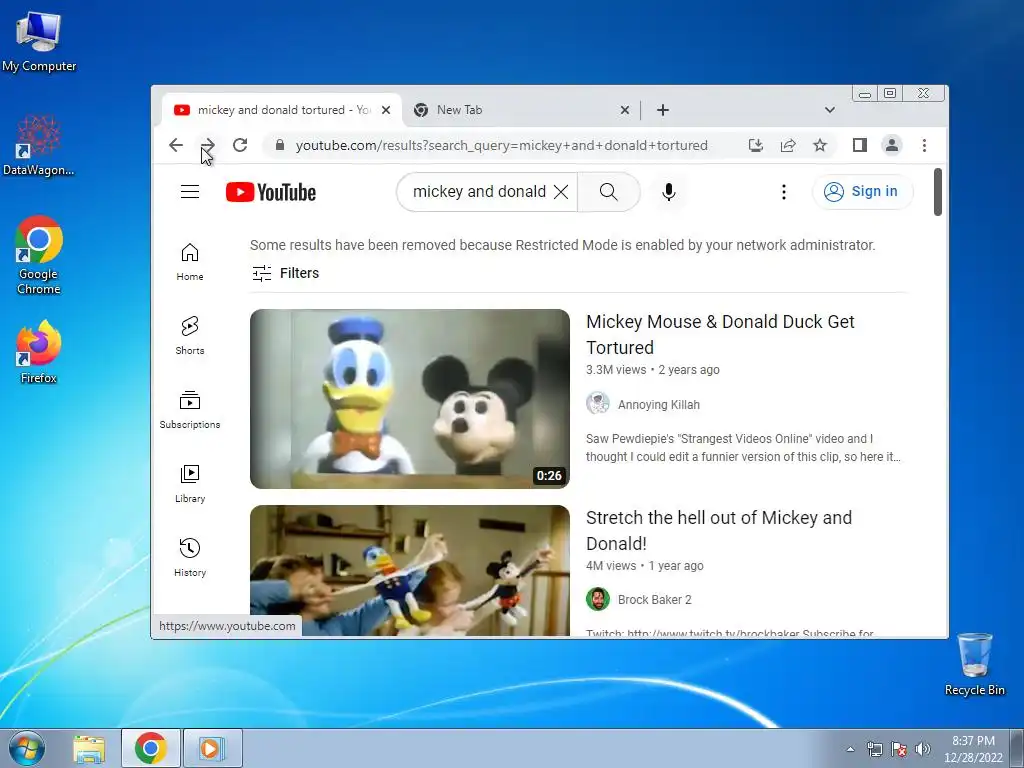Open Windows Explorer from the taskbar
Viewport: 1024px width, 768px height.
(89, 748)
